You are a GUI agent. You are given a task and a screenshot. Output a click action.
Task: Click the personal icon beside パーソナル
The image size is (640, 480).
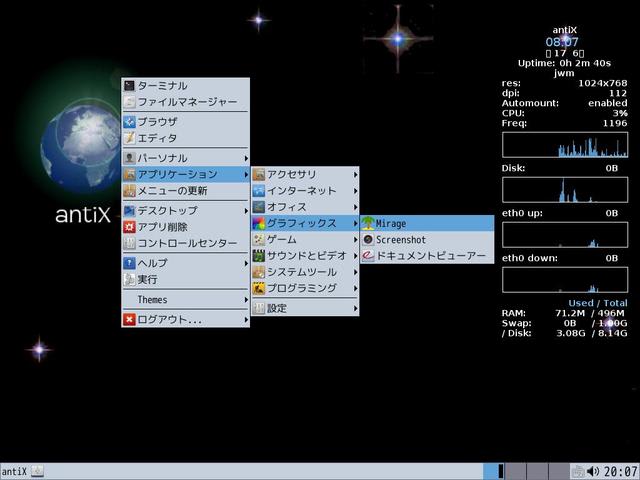[x=129, y=158]
